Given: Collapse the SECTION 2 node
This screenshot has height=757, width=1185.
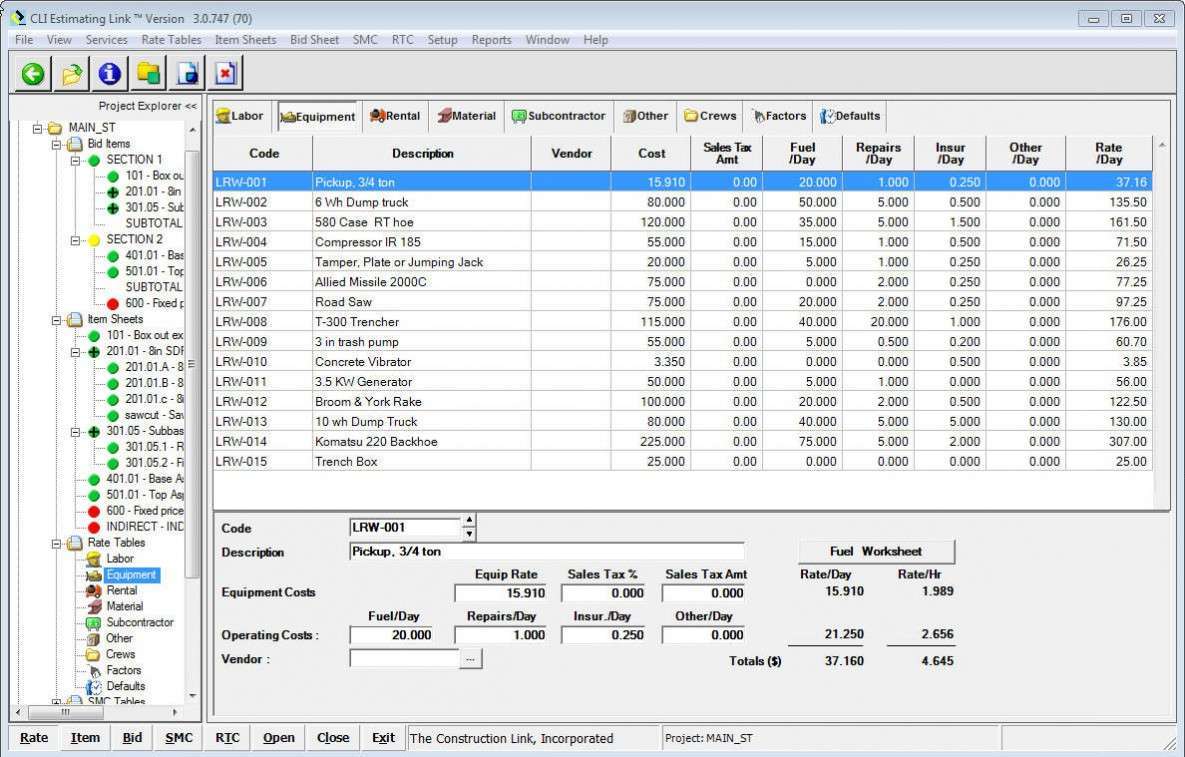Looking at the screenshot, I should (x=75, y=240).
